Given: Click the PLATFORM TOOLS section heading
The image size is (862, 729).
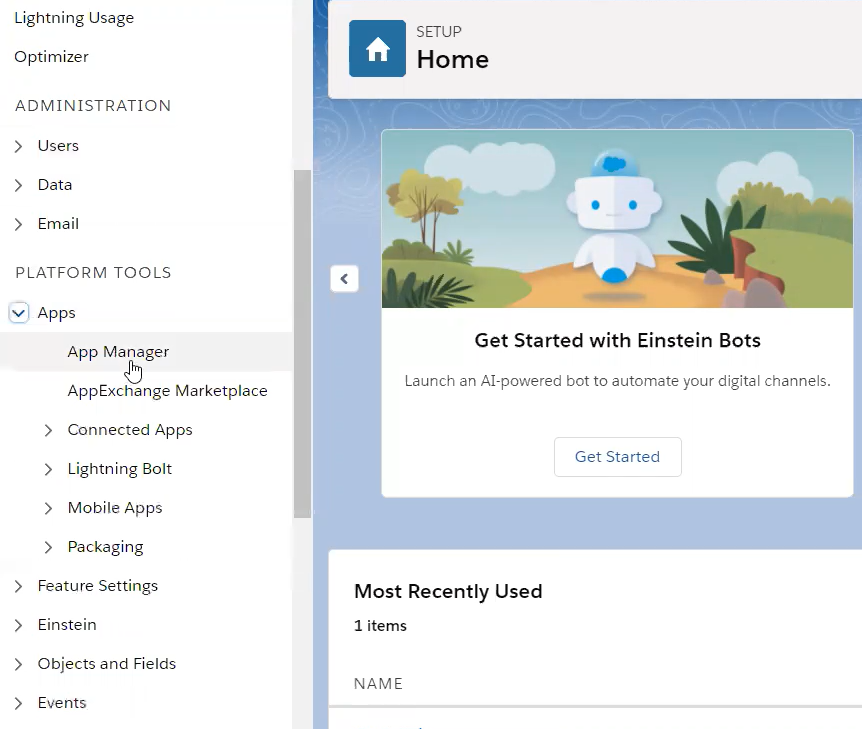Looking at the screenshot, I should tap(93, 273).
